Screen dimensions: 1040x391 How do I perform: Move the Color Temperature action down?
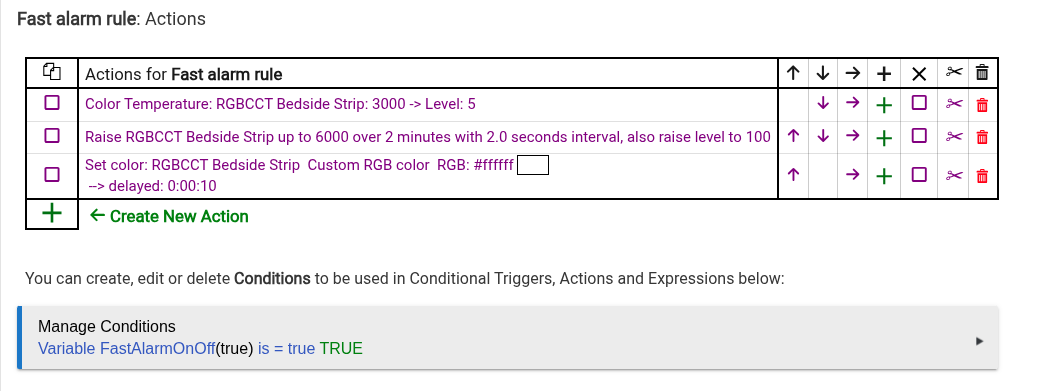(822, 103)
